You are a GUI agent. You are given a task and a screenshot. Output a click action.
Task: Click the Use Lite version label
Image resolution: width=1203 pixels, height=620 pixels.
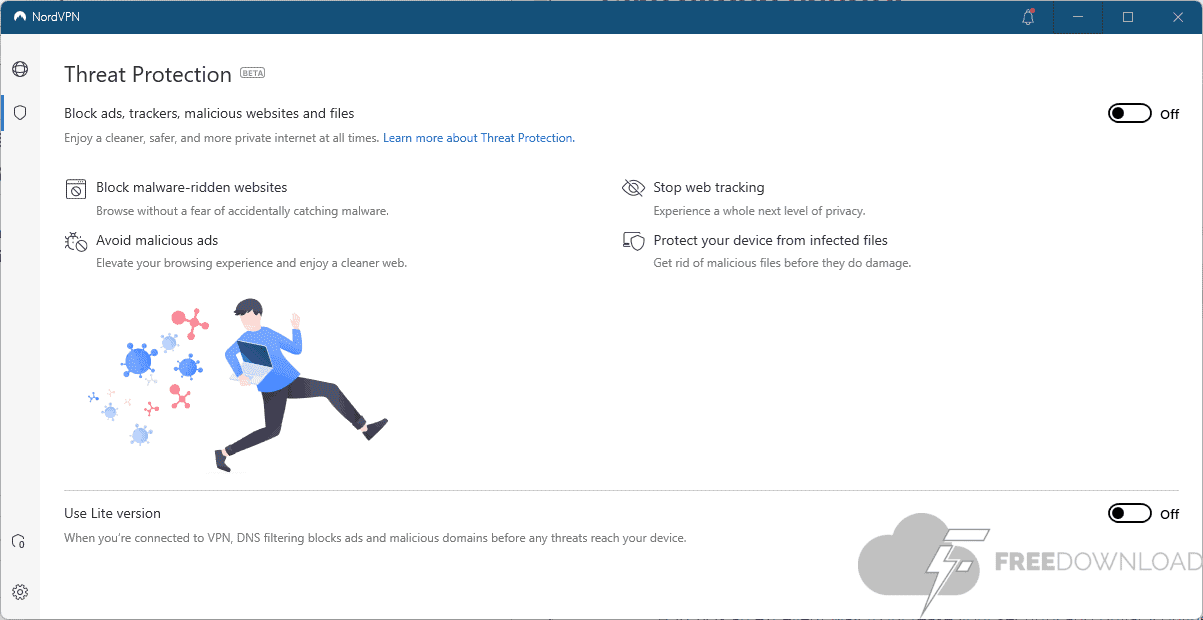coord(112,513)
